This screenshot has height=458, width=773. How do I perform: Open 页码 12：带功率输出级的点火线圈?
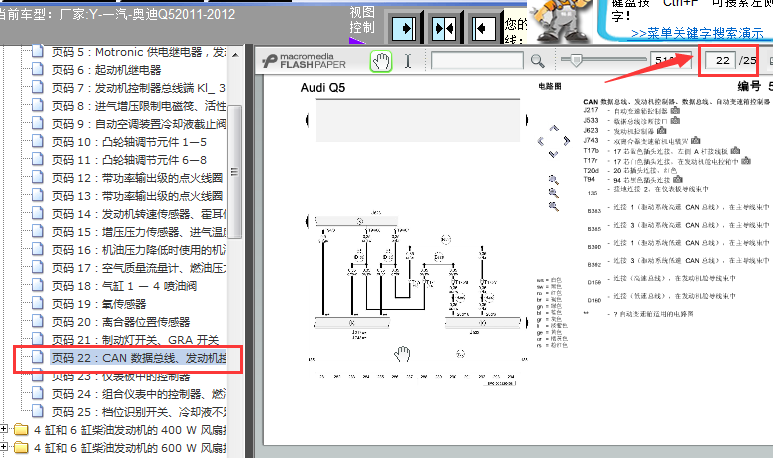click(x=138, y=178)
